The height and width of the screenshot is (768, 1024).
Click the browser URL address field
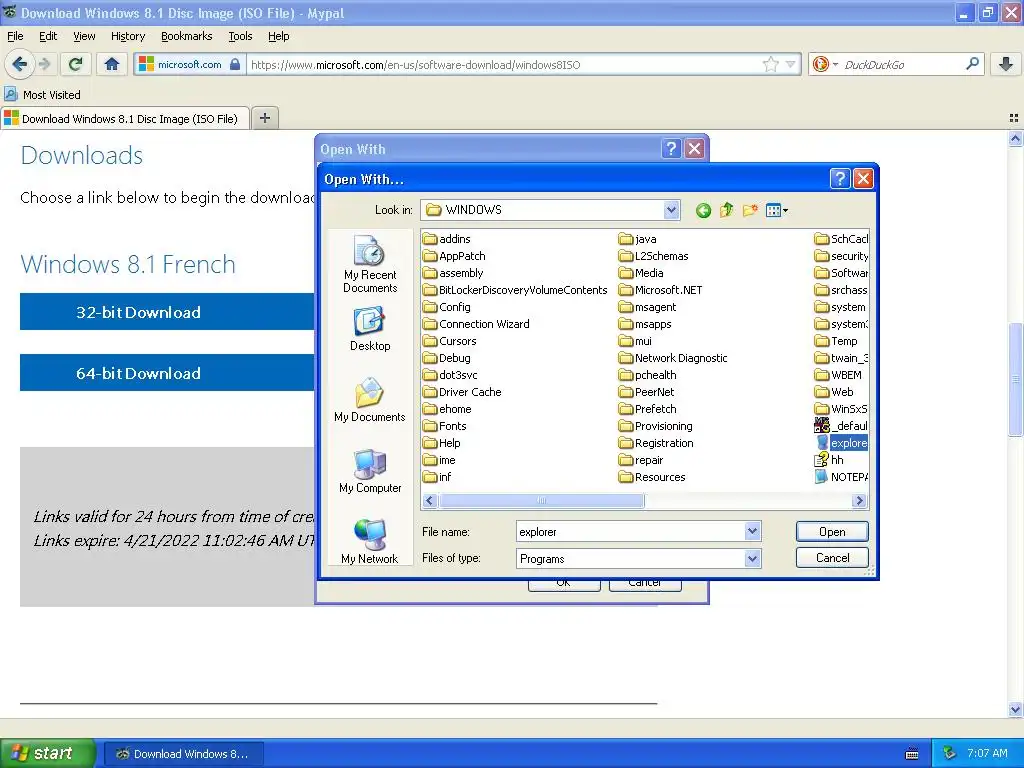[x=503, y=64]
